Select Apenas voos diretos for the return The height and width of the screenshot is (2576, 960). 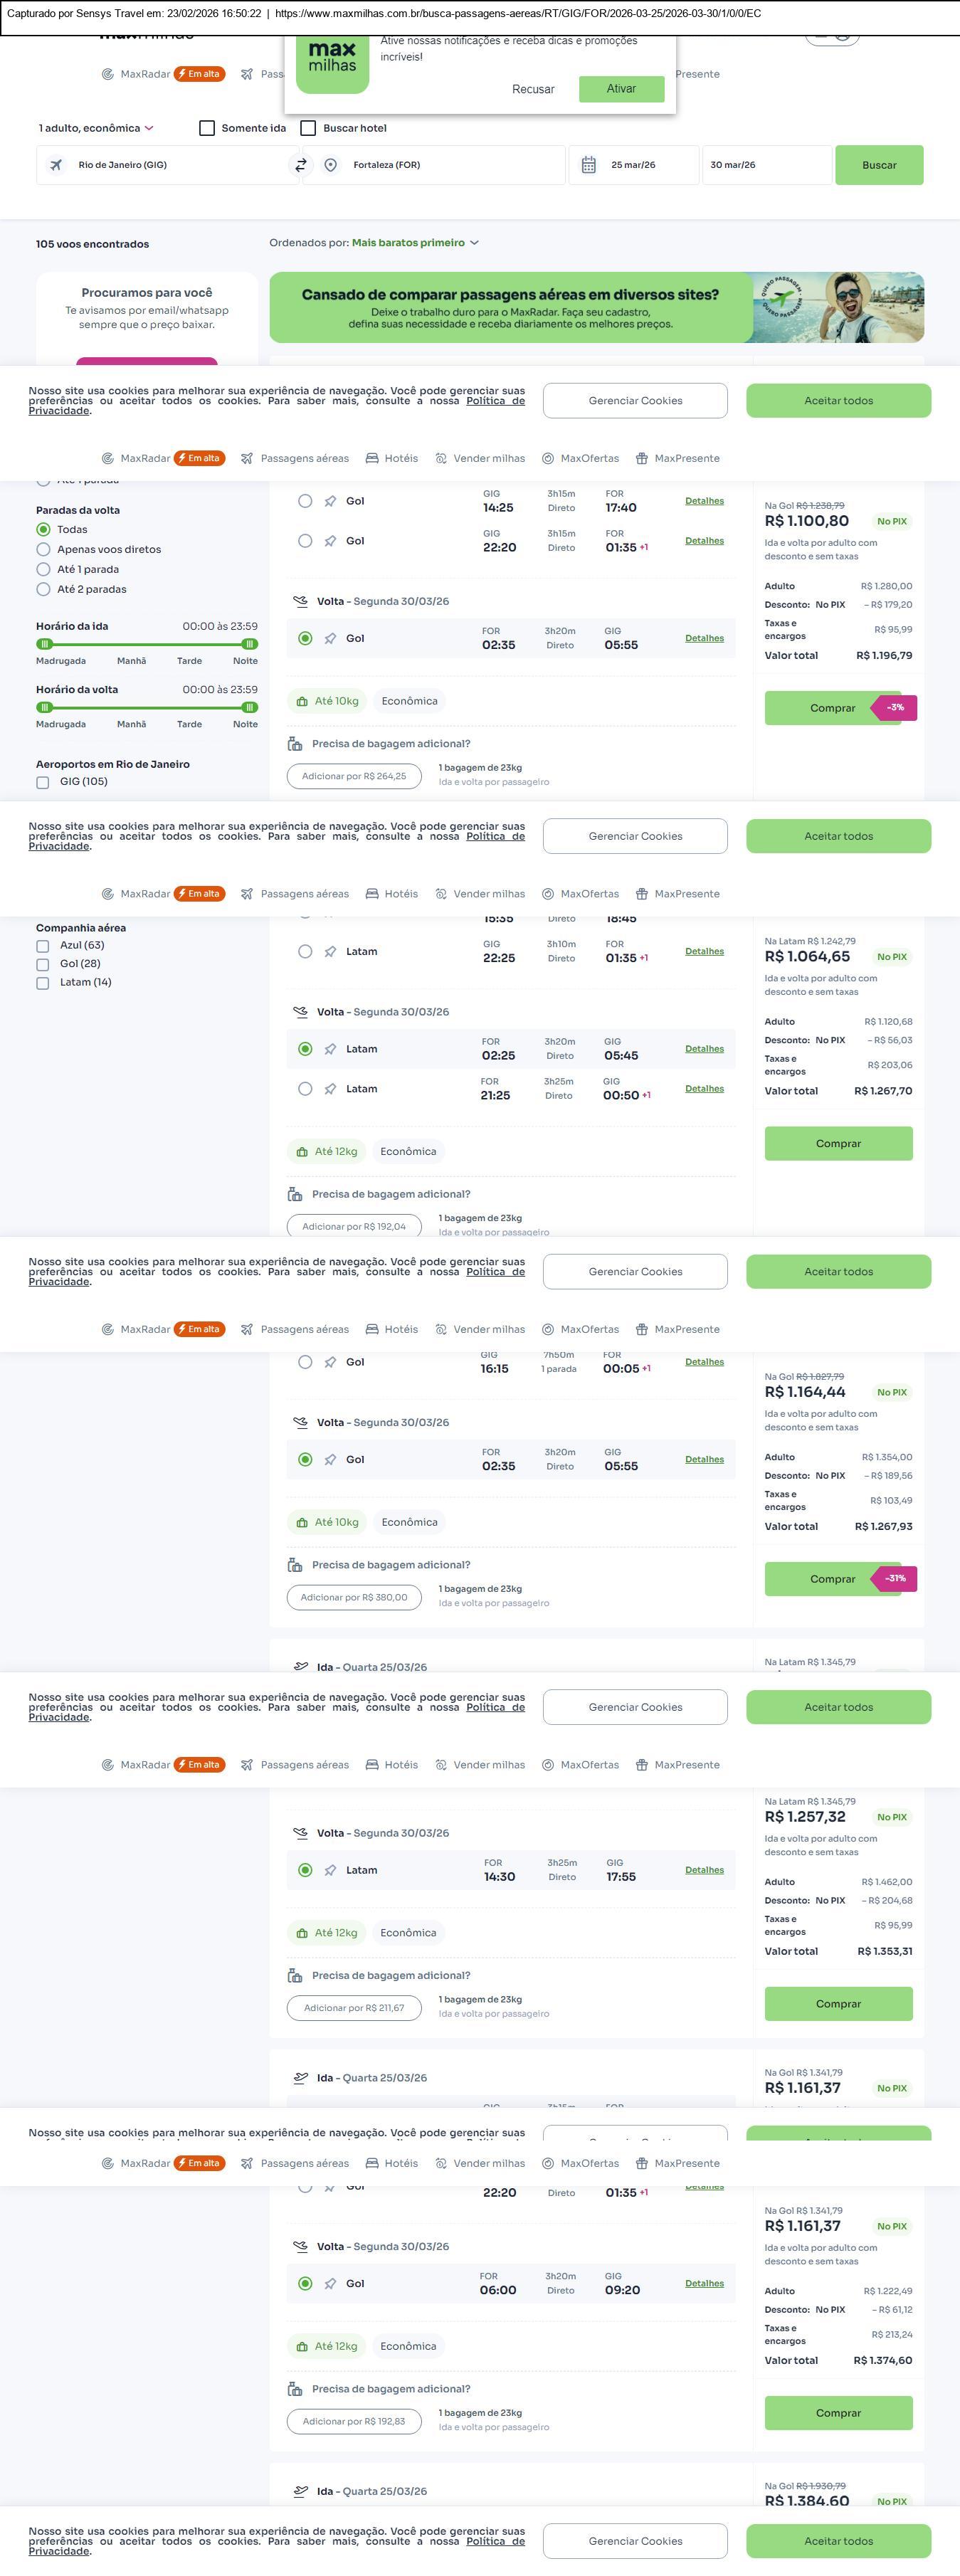43,549
